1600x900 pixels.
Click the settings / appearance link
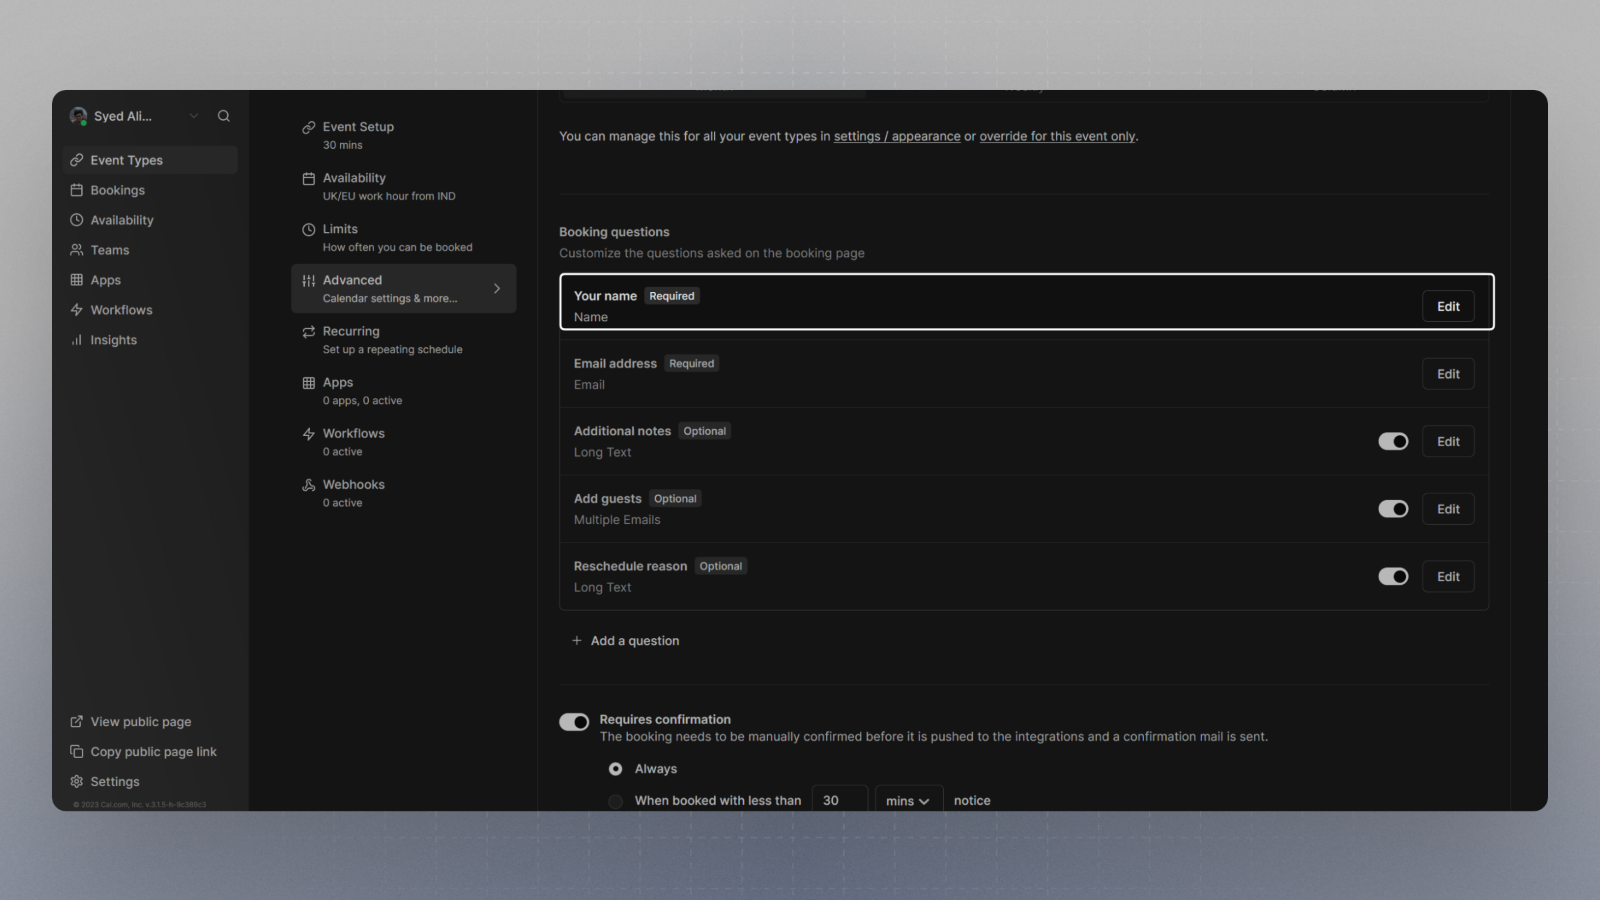897,136
